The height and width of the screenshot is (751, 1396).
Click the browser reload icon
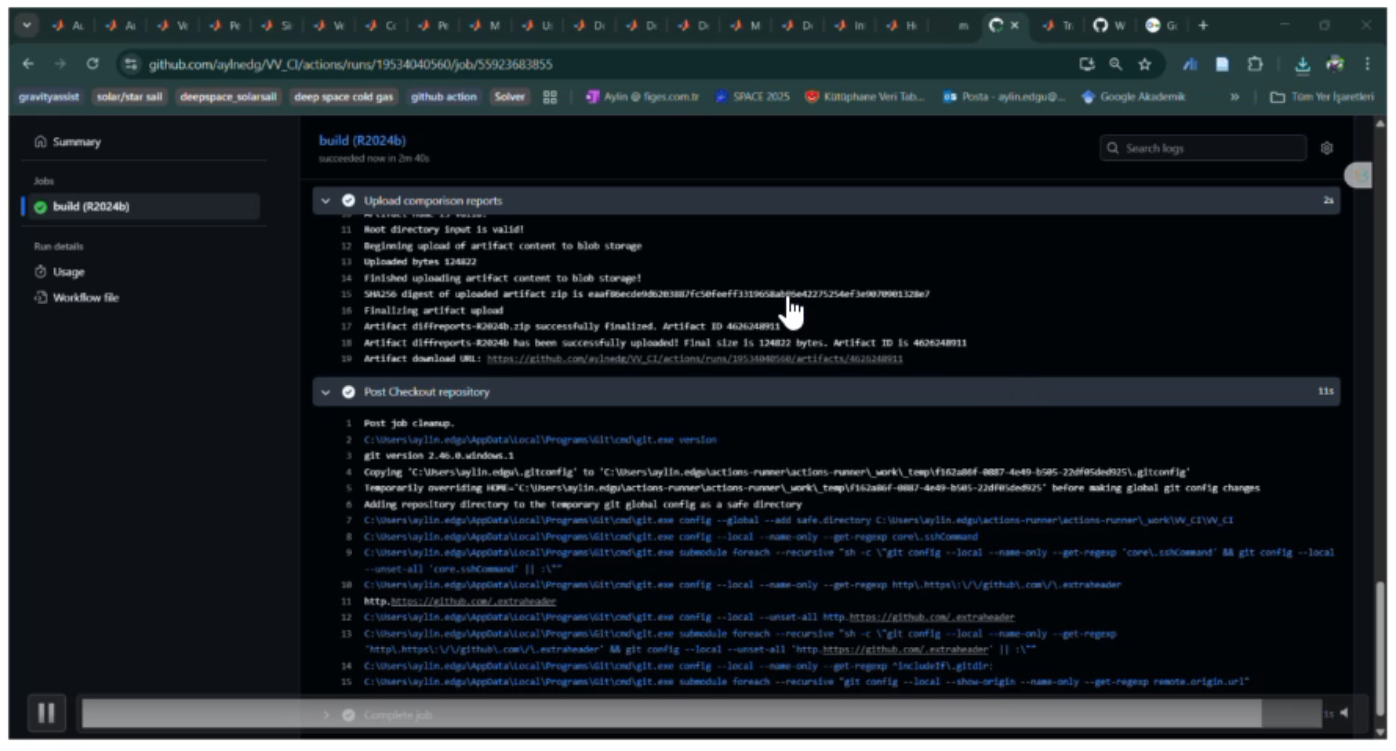pyautogui.click(x=92, y=64)
